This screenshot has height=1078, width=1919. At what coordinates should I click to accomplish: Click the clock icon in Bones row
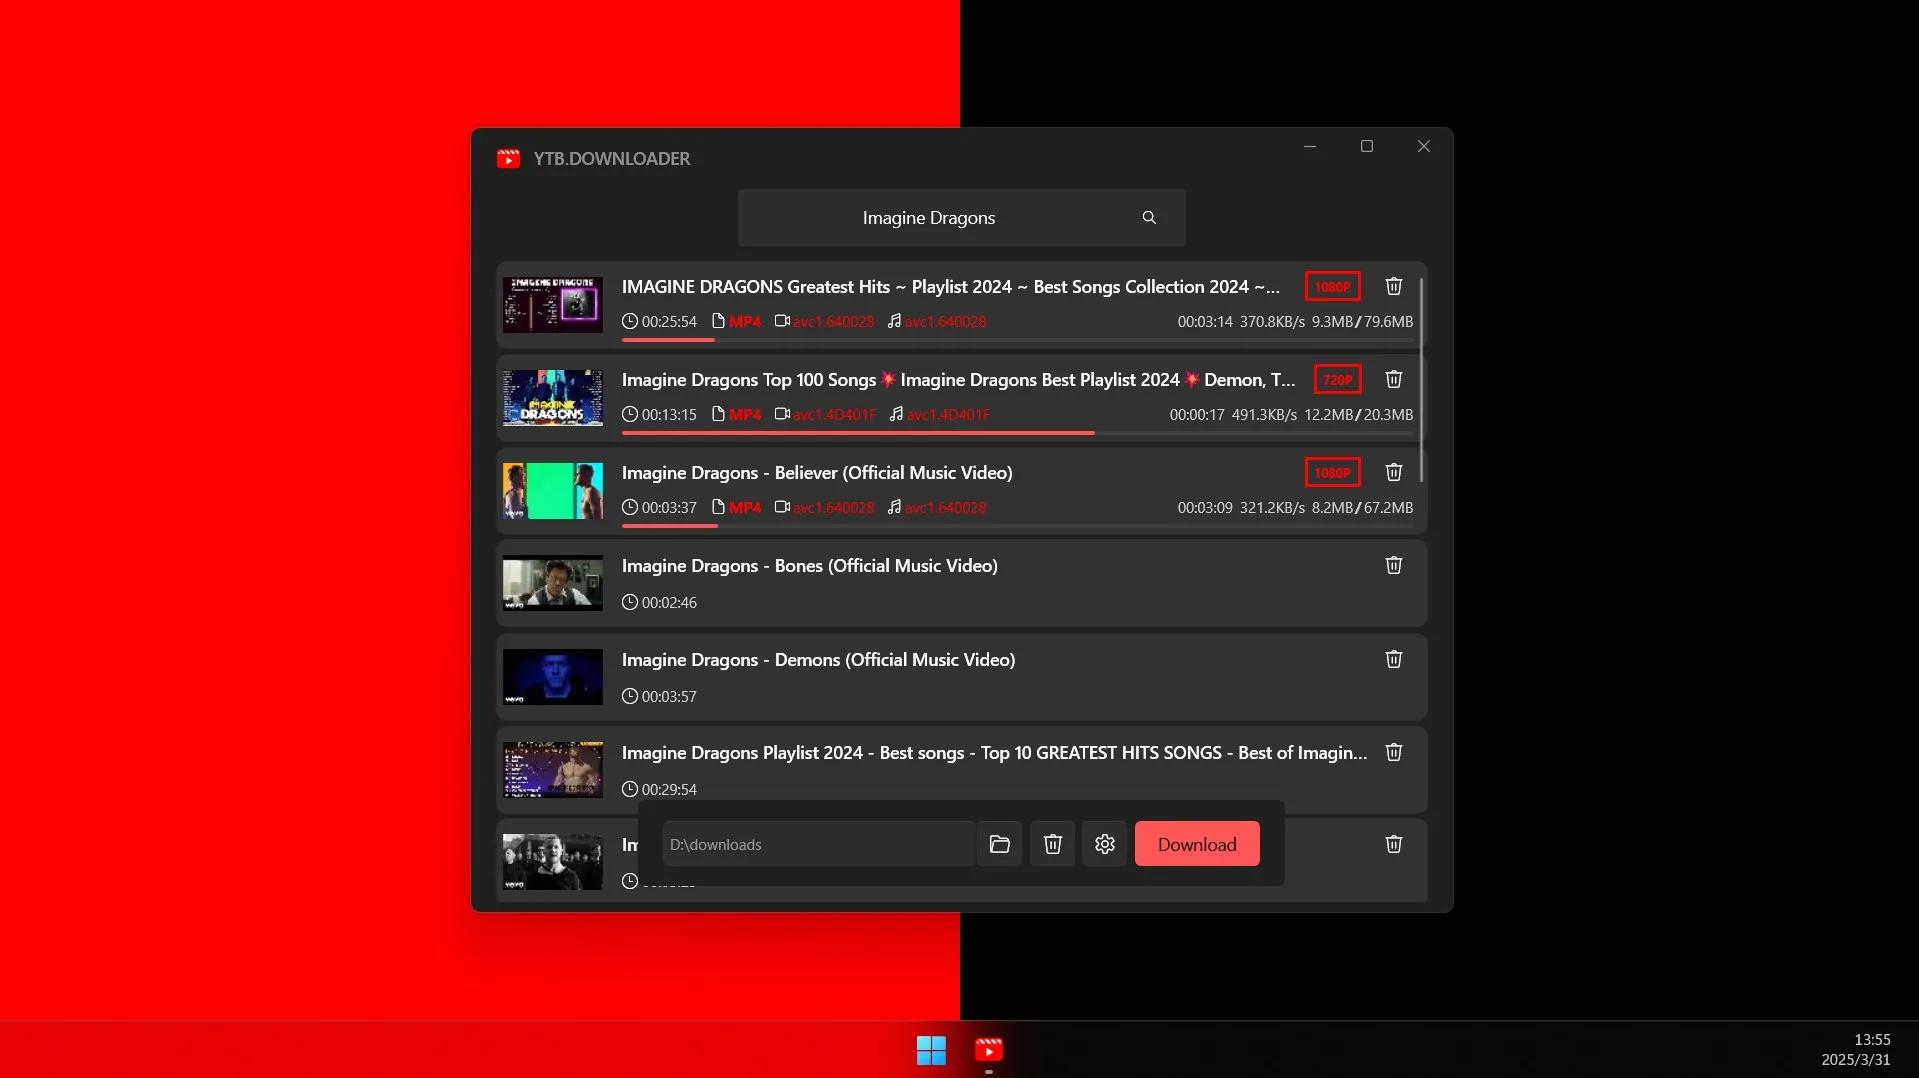tap(629, 602)
